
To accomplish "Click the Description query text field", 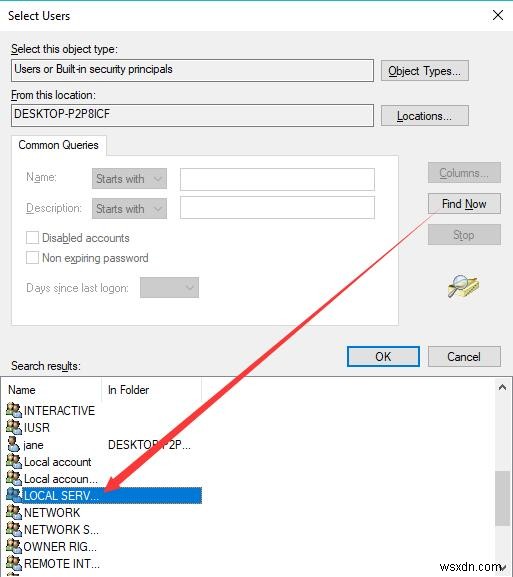I will 277,207.
